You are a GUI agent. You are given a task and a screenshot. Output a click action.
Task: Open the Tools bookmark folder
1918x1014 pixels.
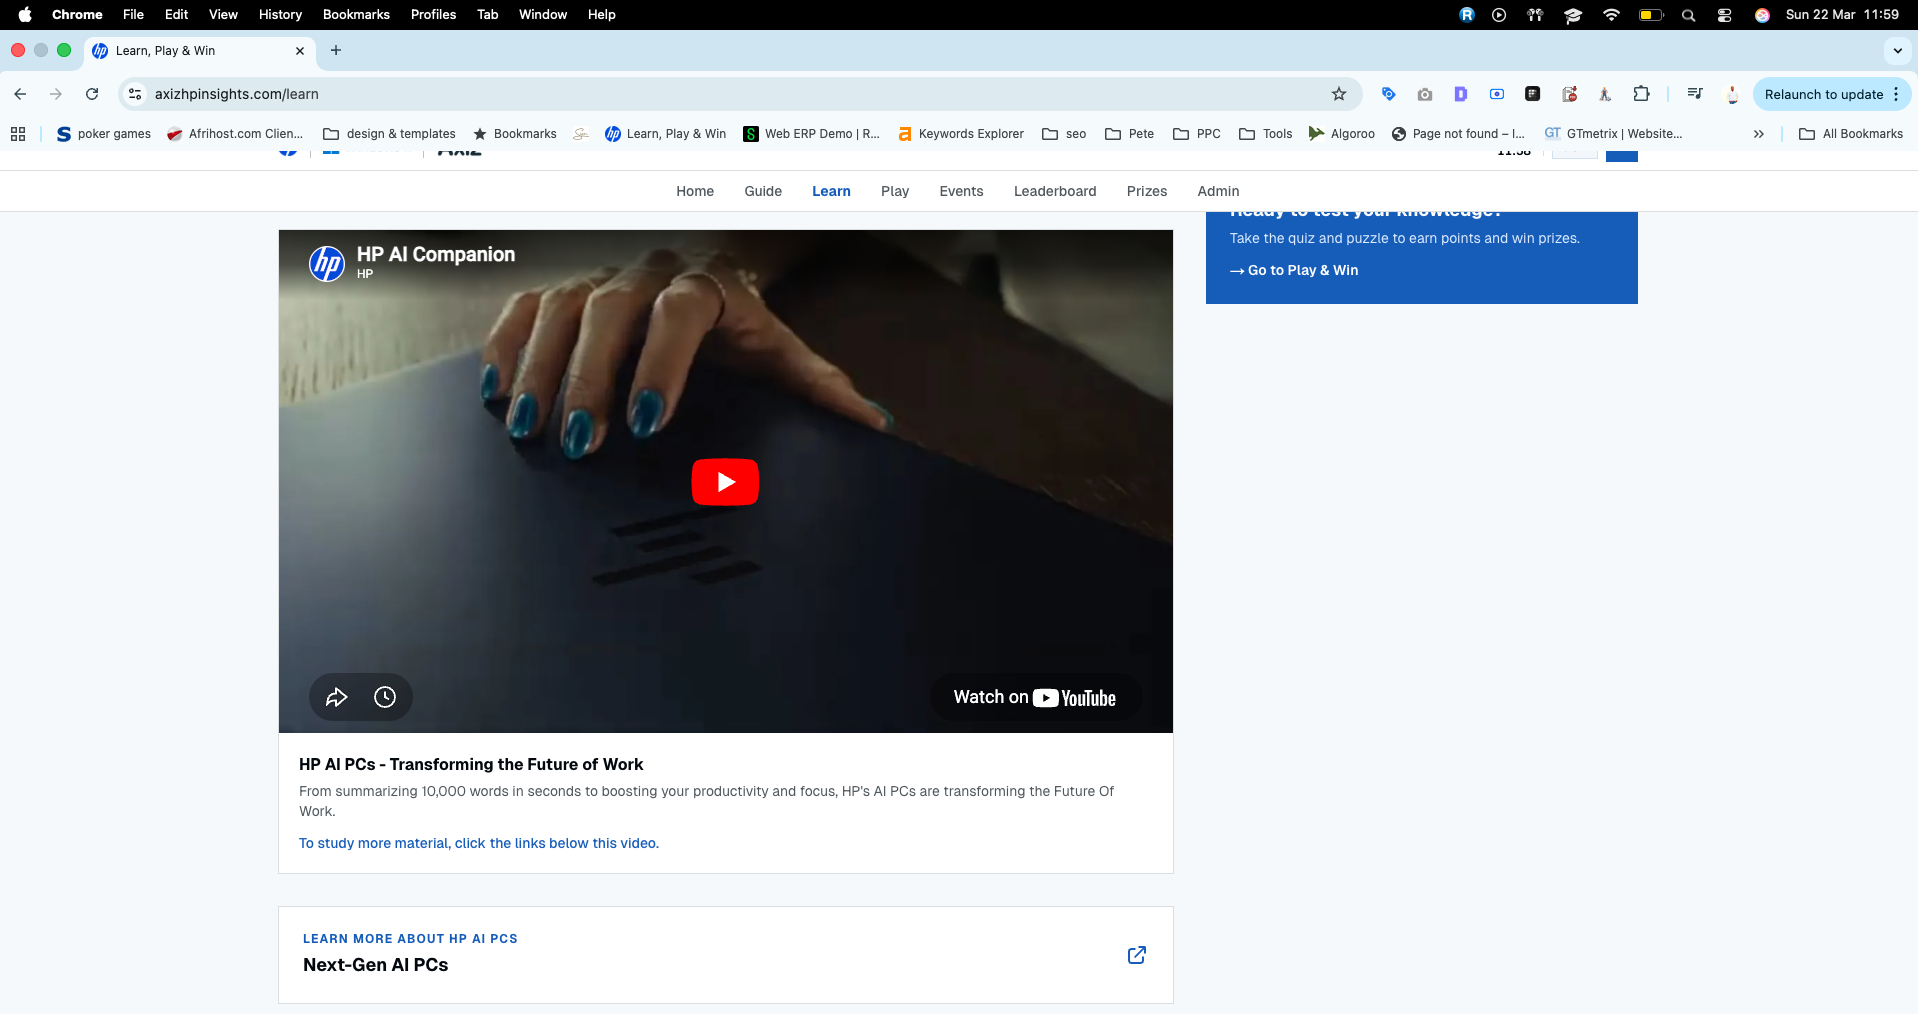[1265, 134]
